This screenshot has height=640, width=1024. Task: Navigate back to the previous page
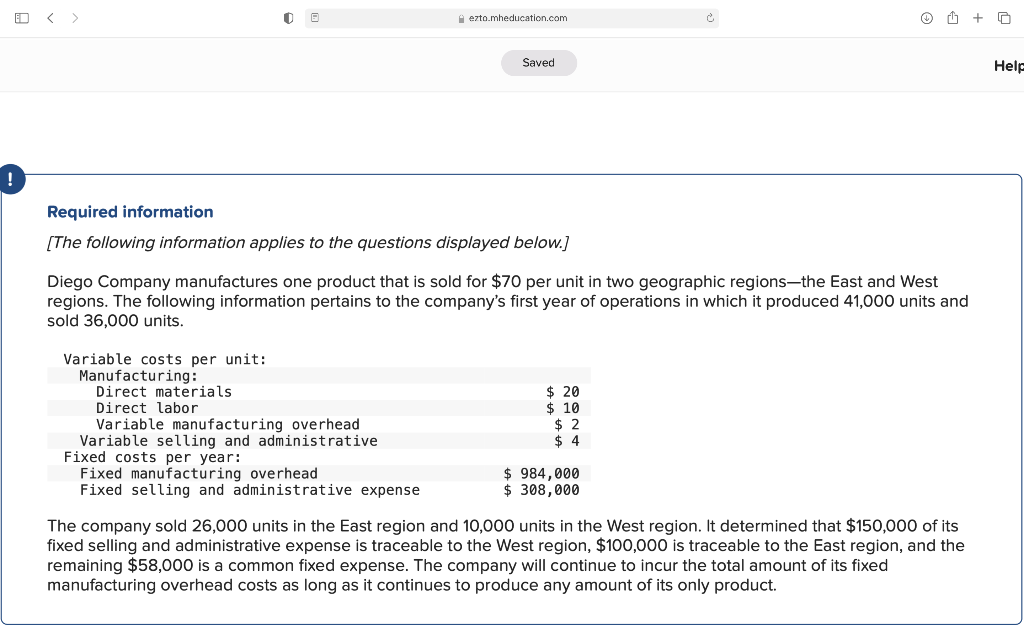50,17
